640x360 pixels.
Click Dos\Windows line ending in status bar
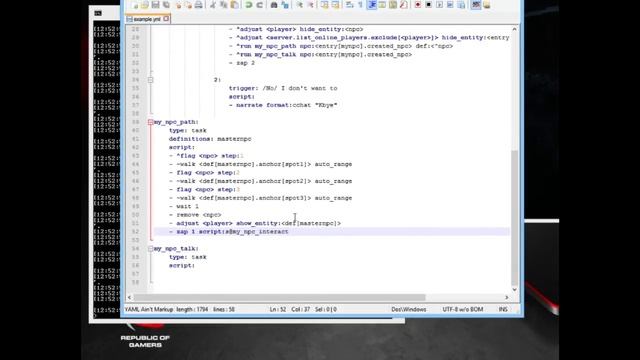click(x=409, y=309)
